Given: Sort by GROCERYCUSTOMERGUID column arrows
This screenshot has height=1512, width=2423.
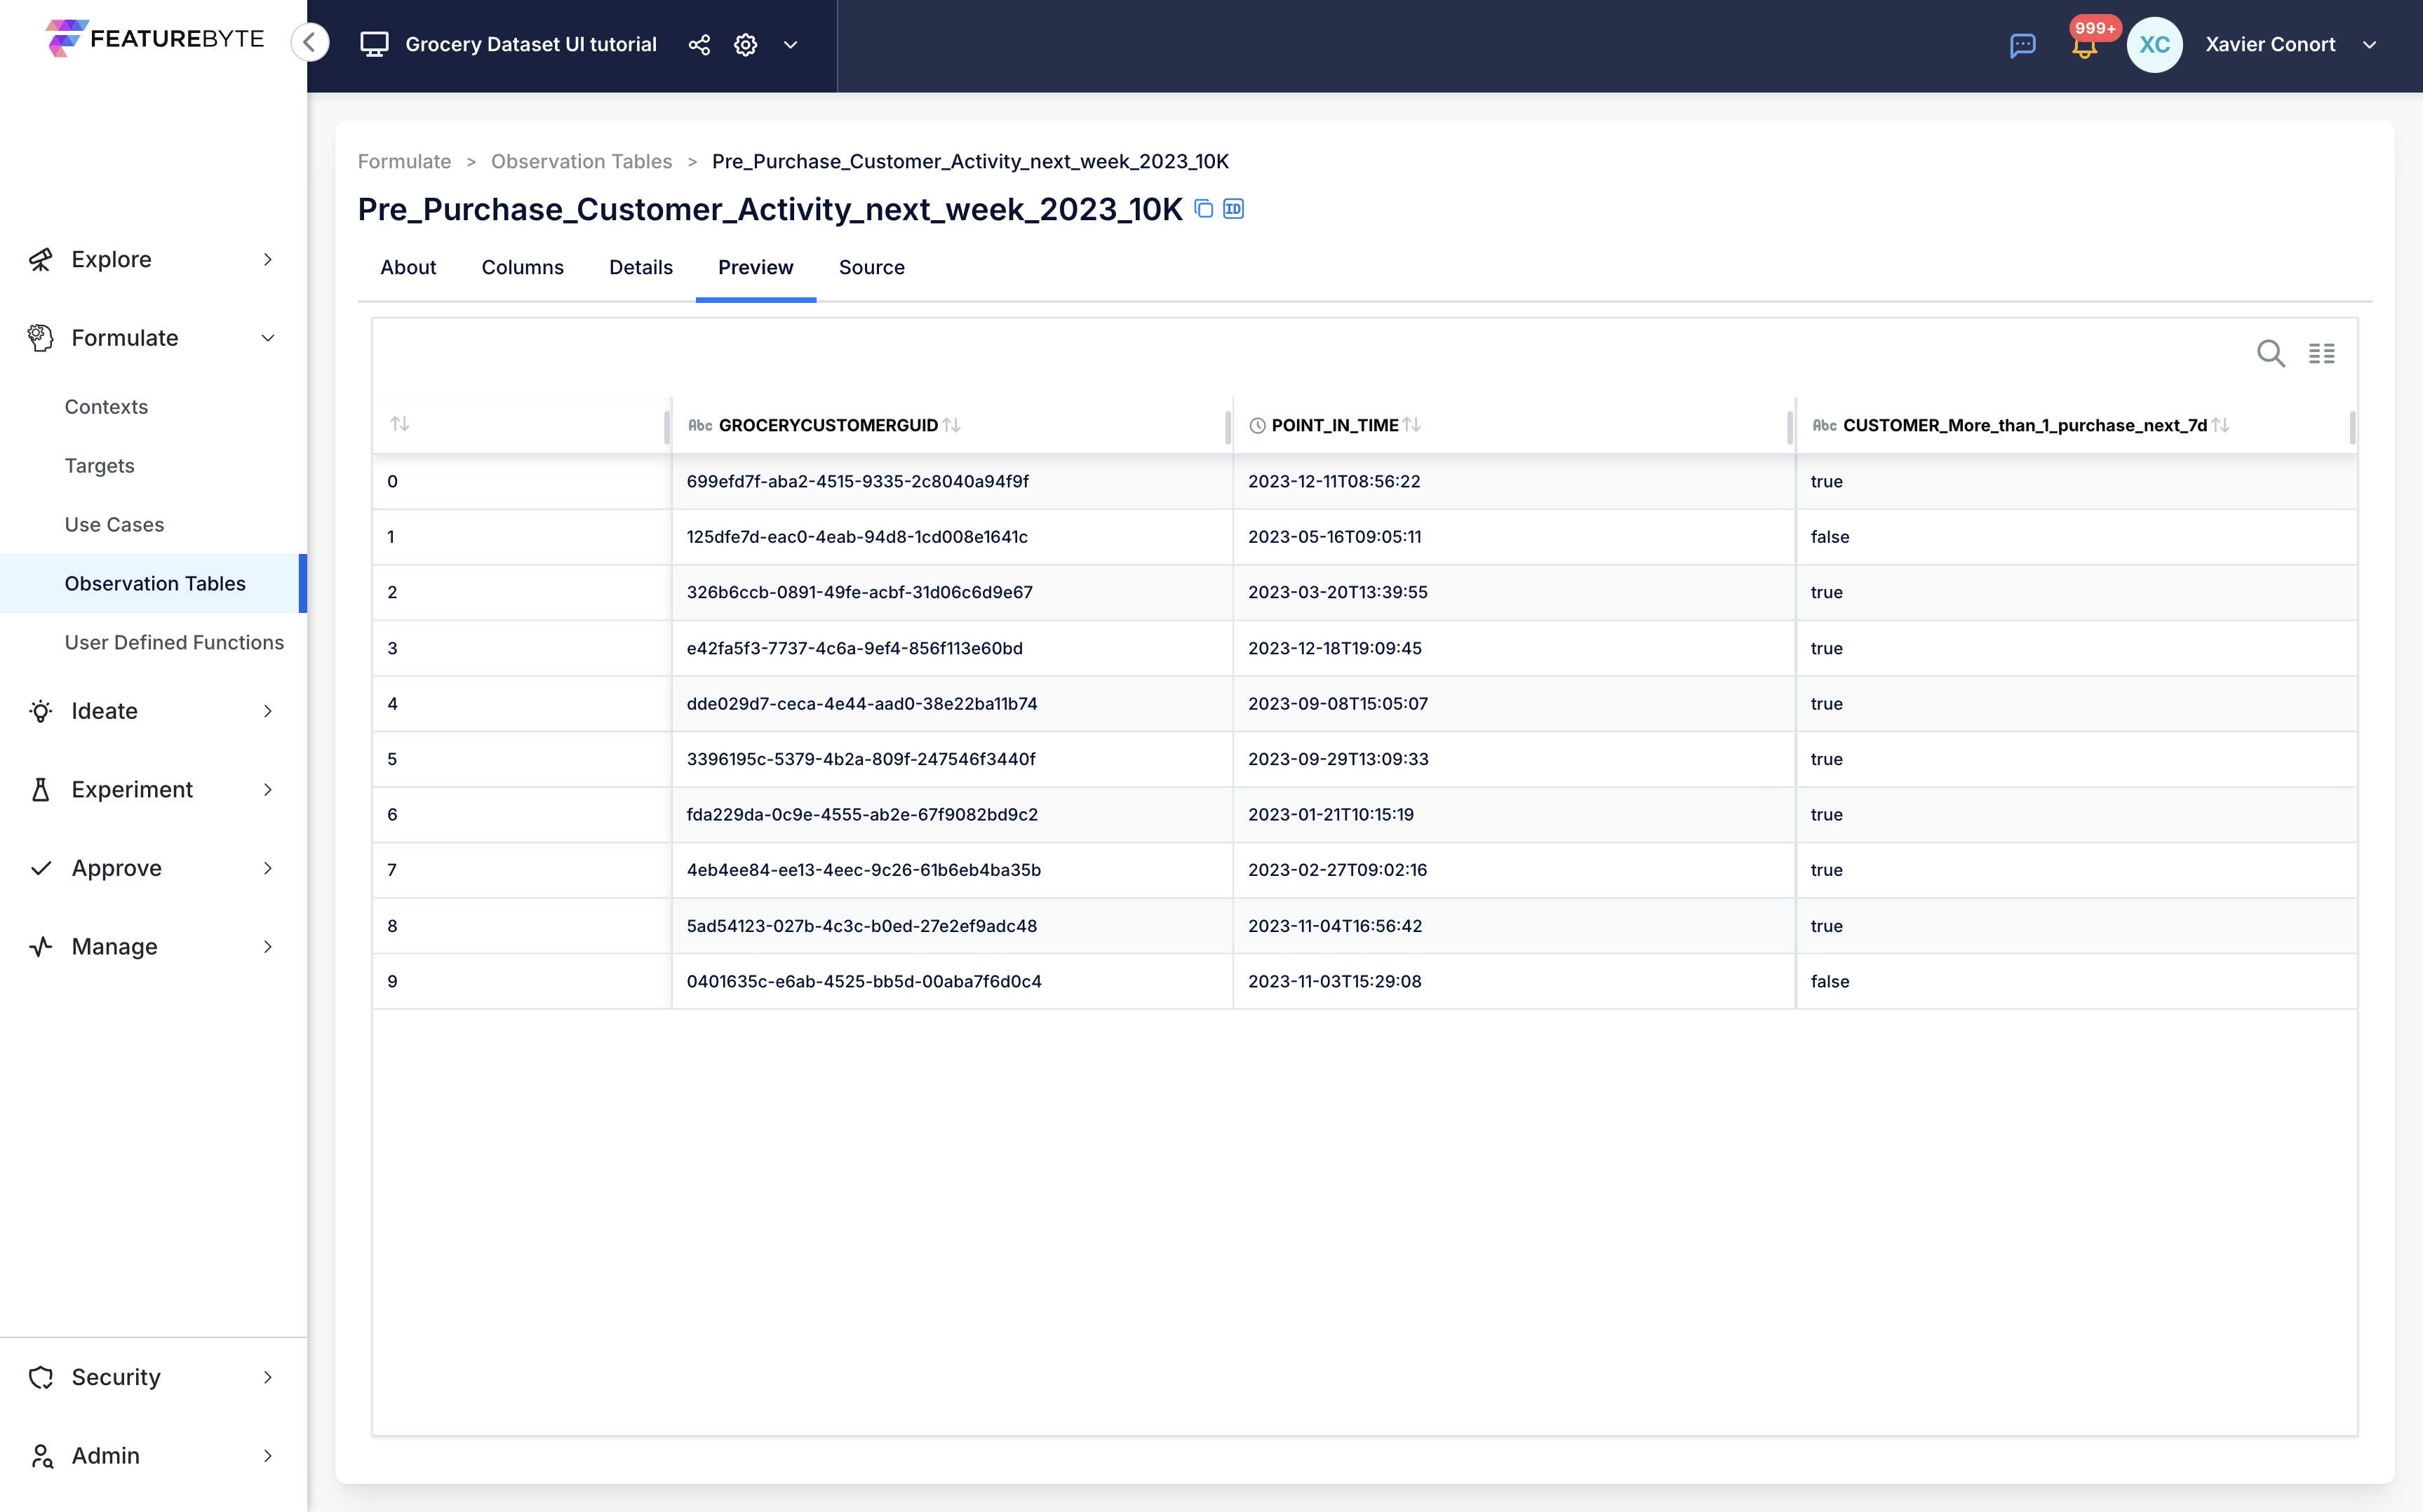Looking at the screenshot, I should [x=951, y=425].
